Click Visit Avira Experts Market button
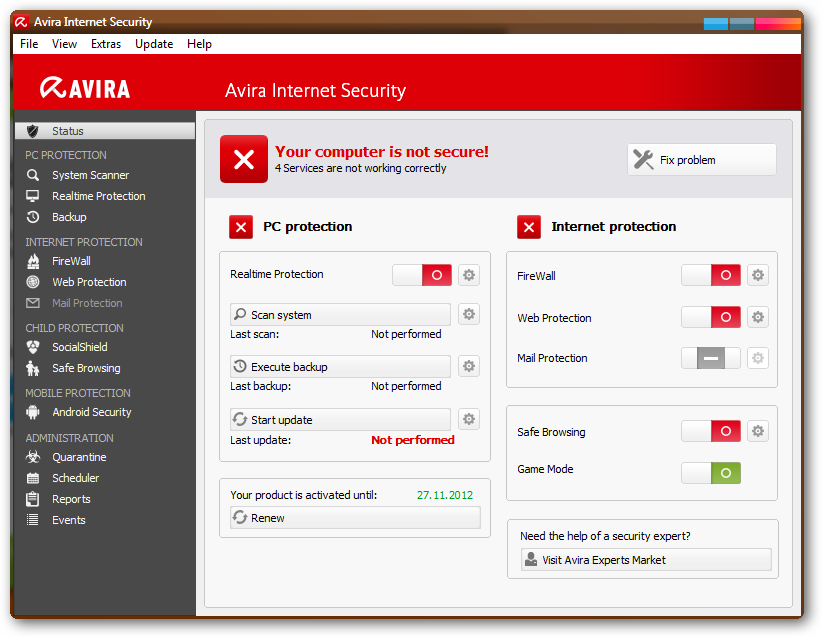 point(646,559)
